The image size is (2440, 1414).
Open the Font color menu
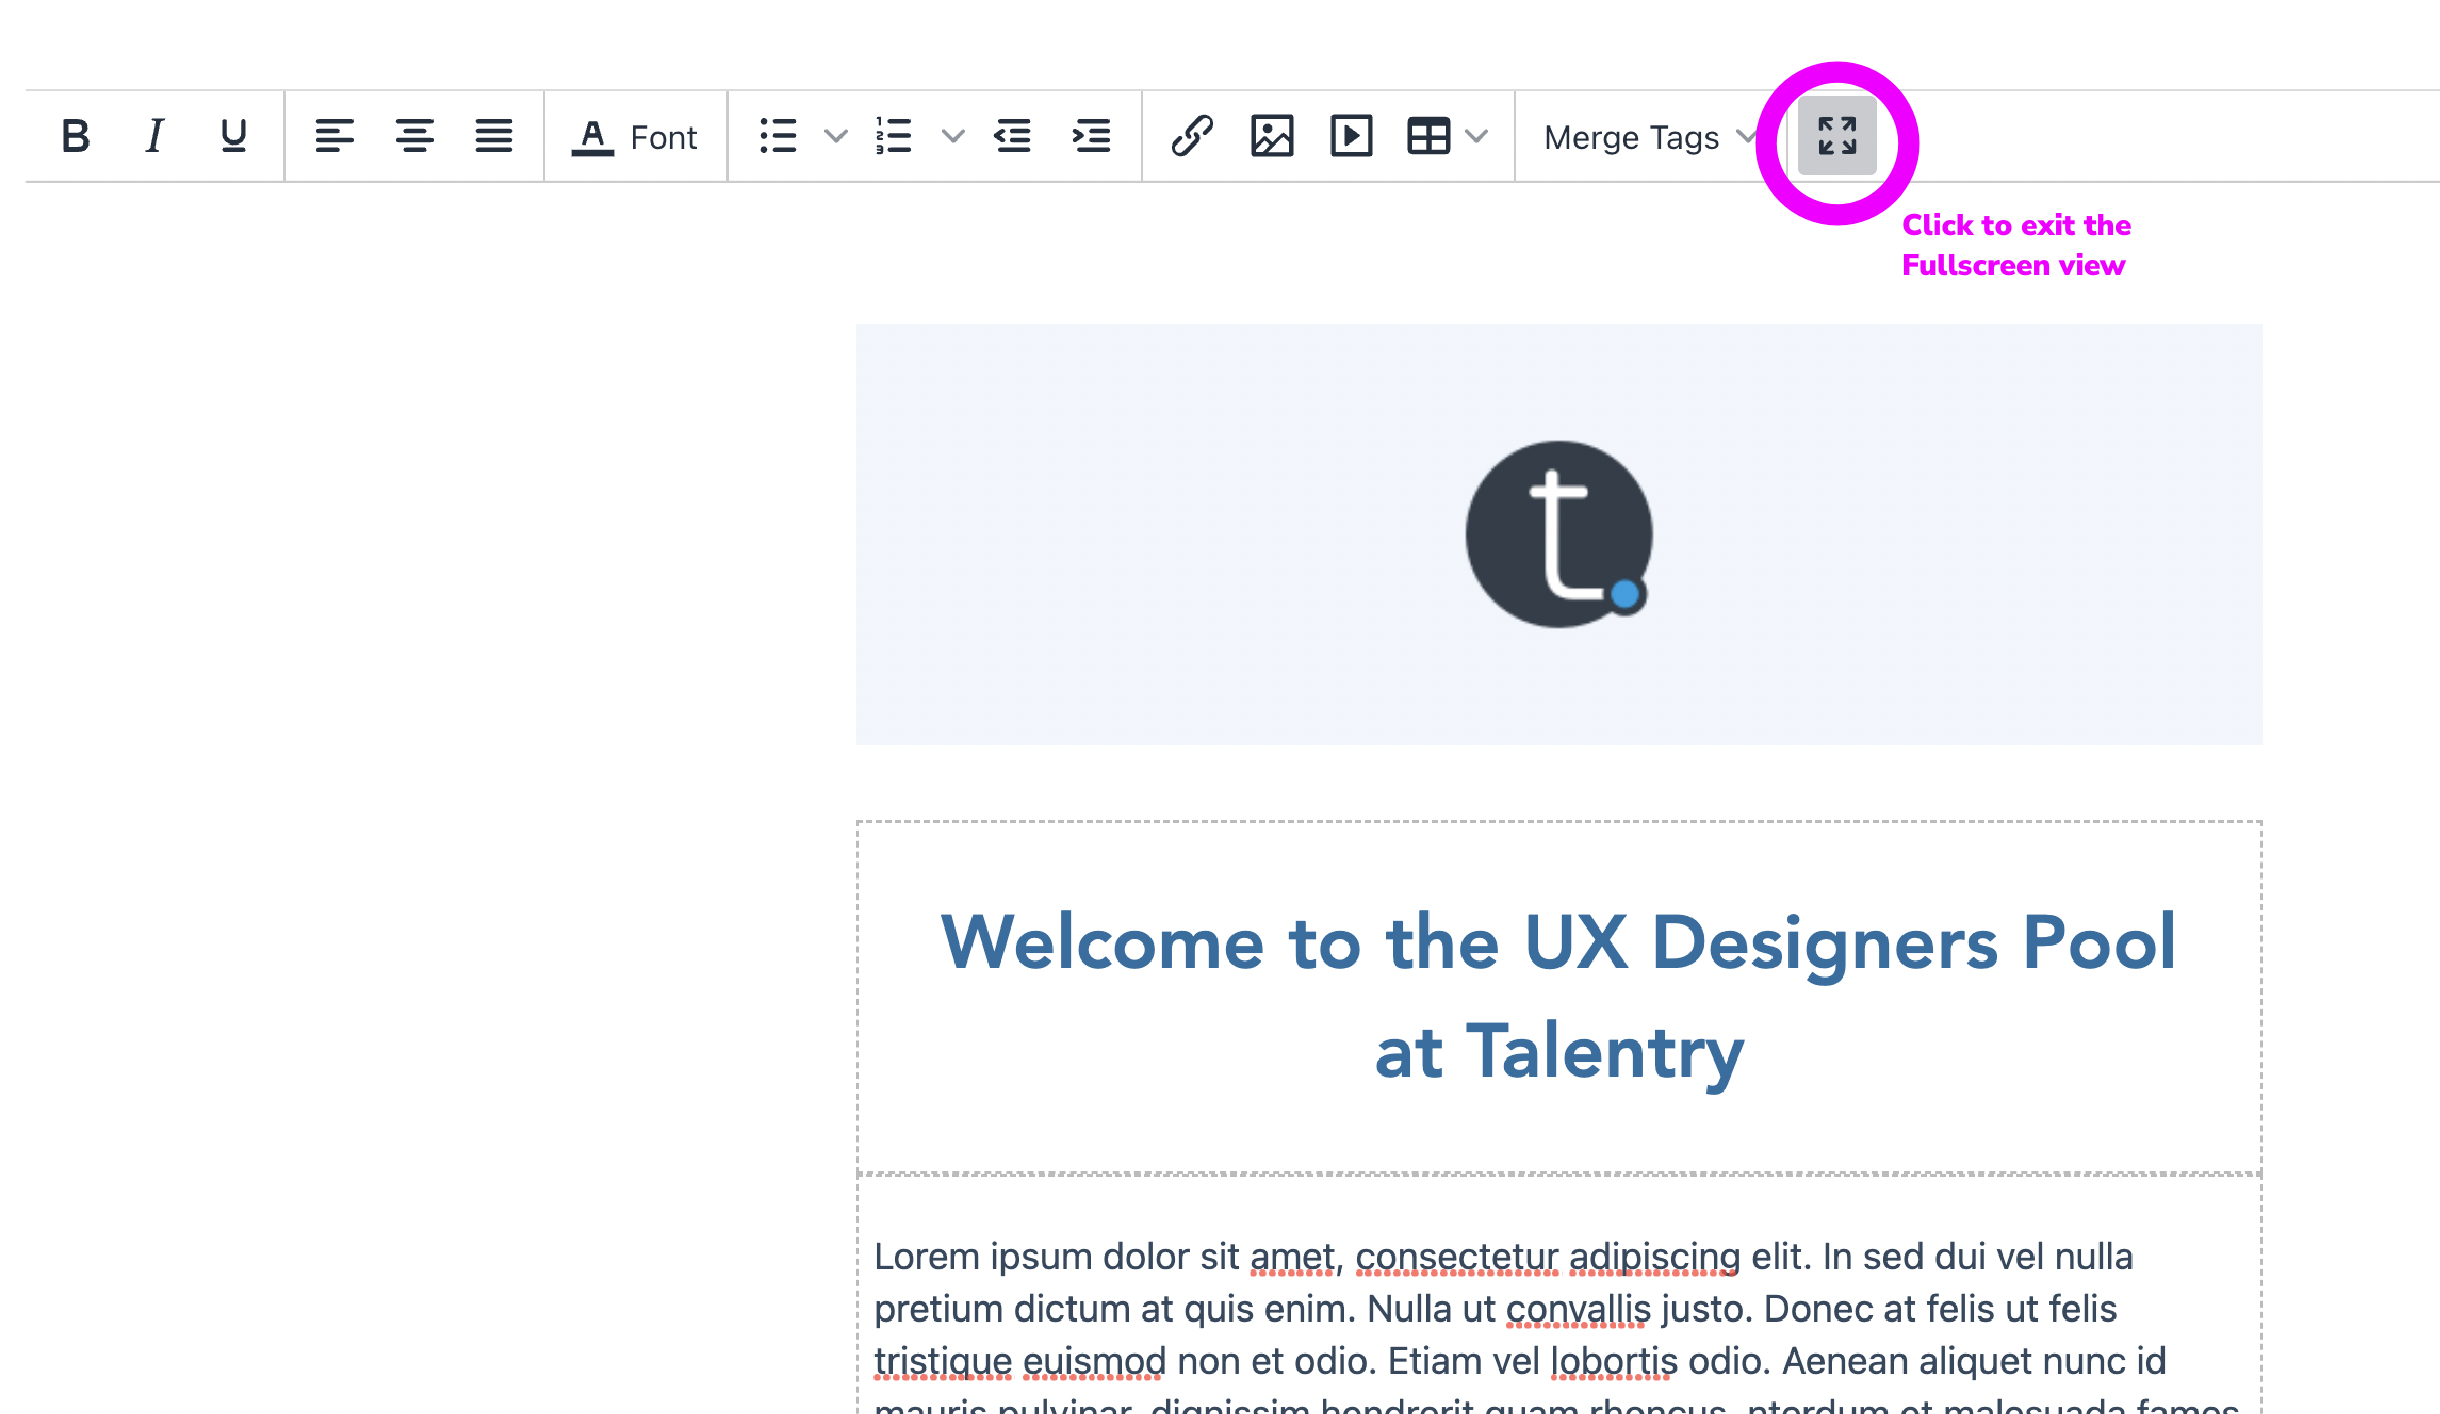click(x=634, y=137)
